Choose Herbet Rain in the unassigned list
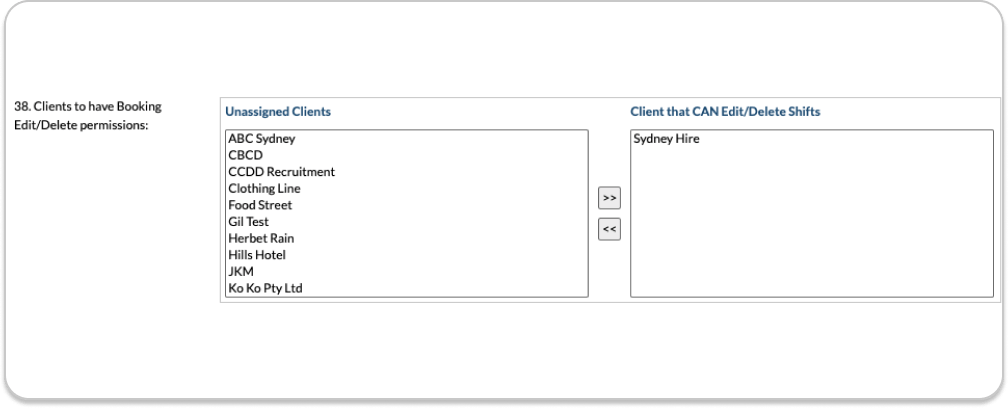The width and height of the screenshot is (1008, 408). click(x=261, y=238)
